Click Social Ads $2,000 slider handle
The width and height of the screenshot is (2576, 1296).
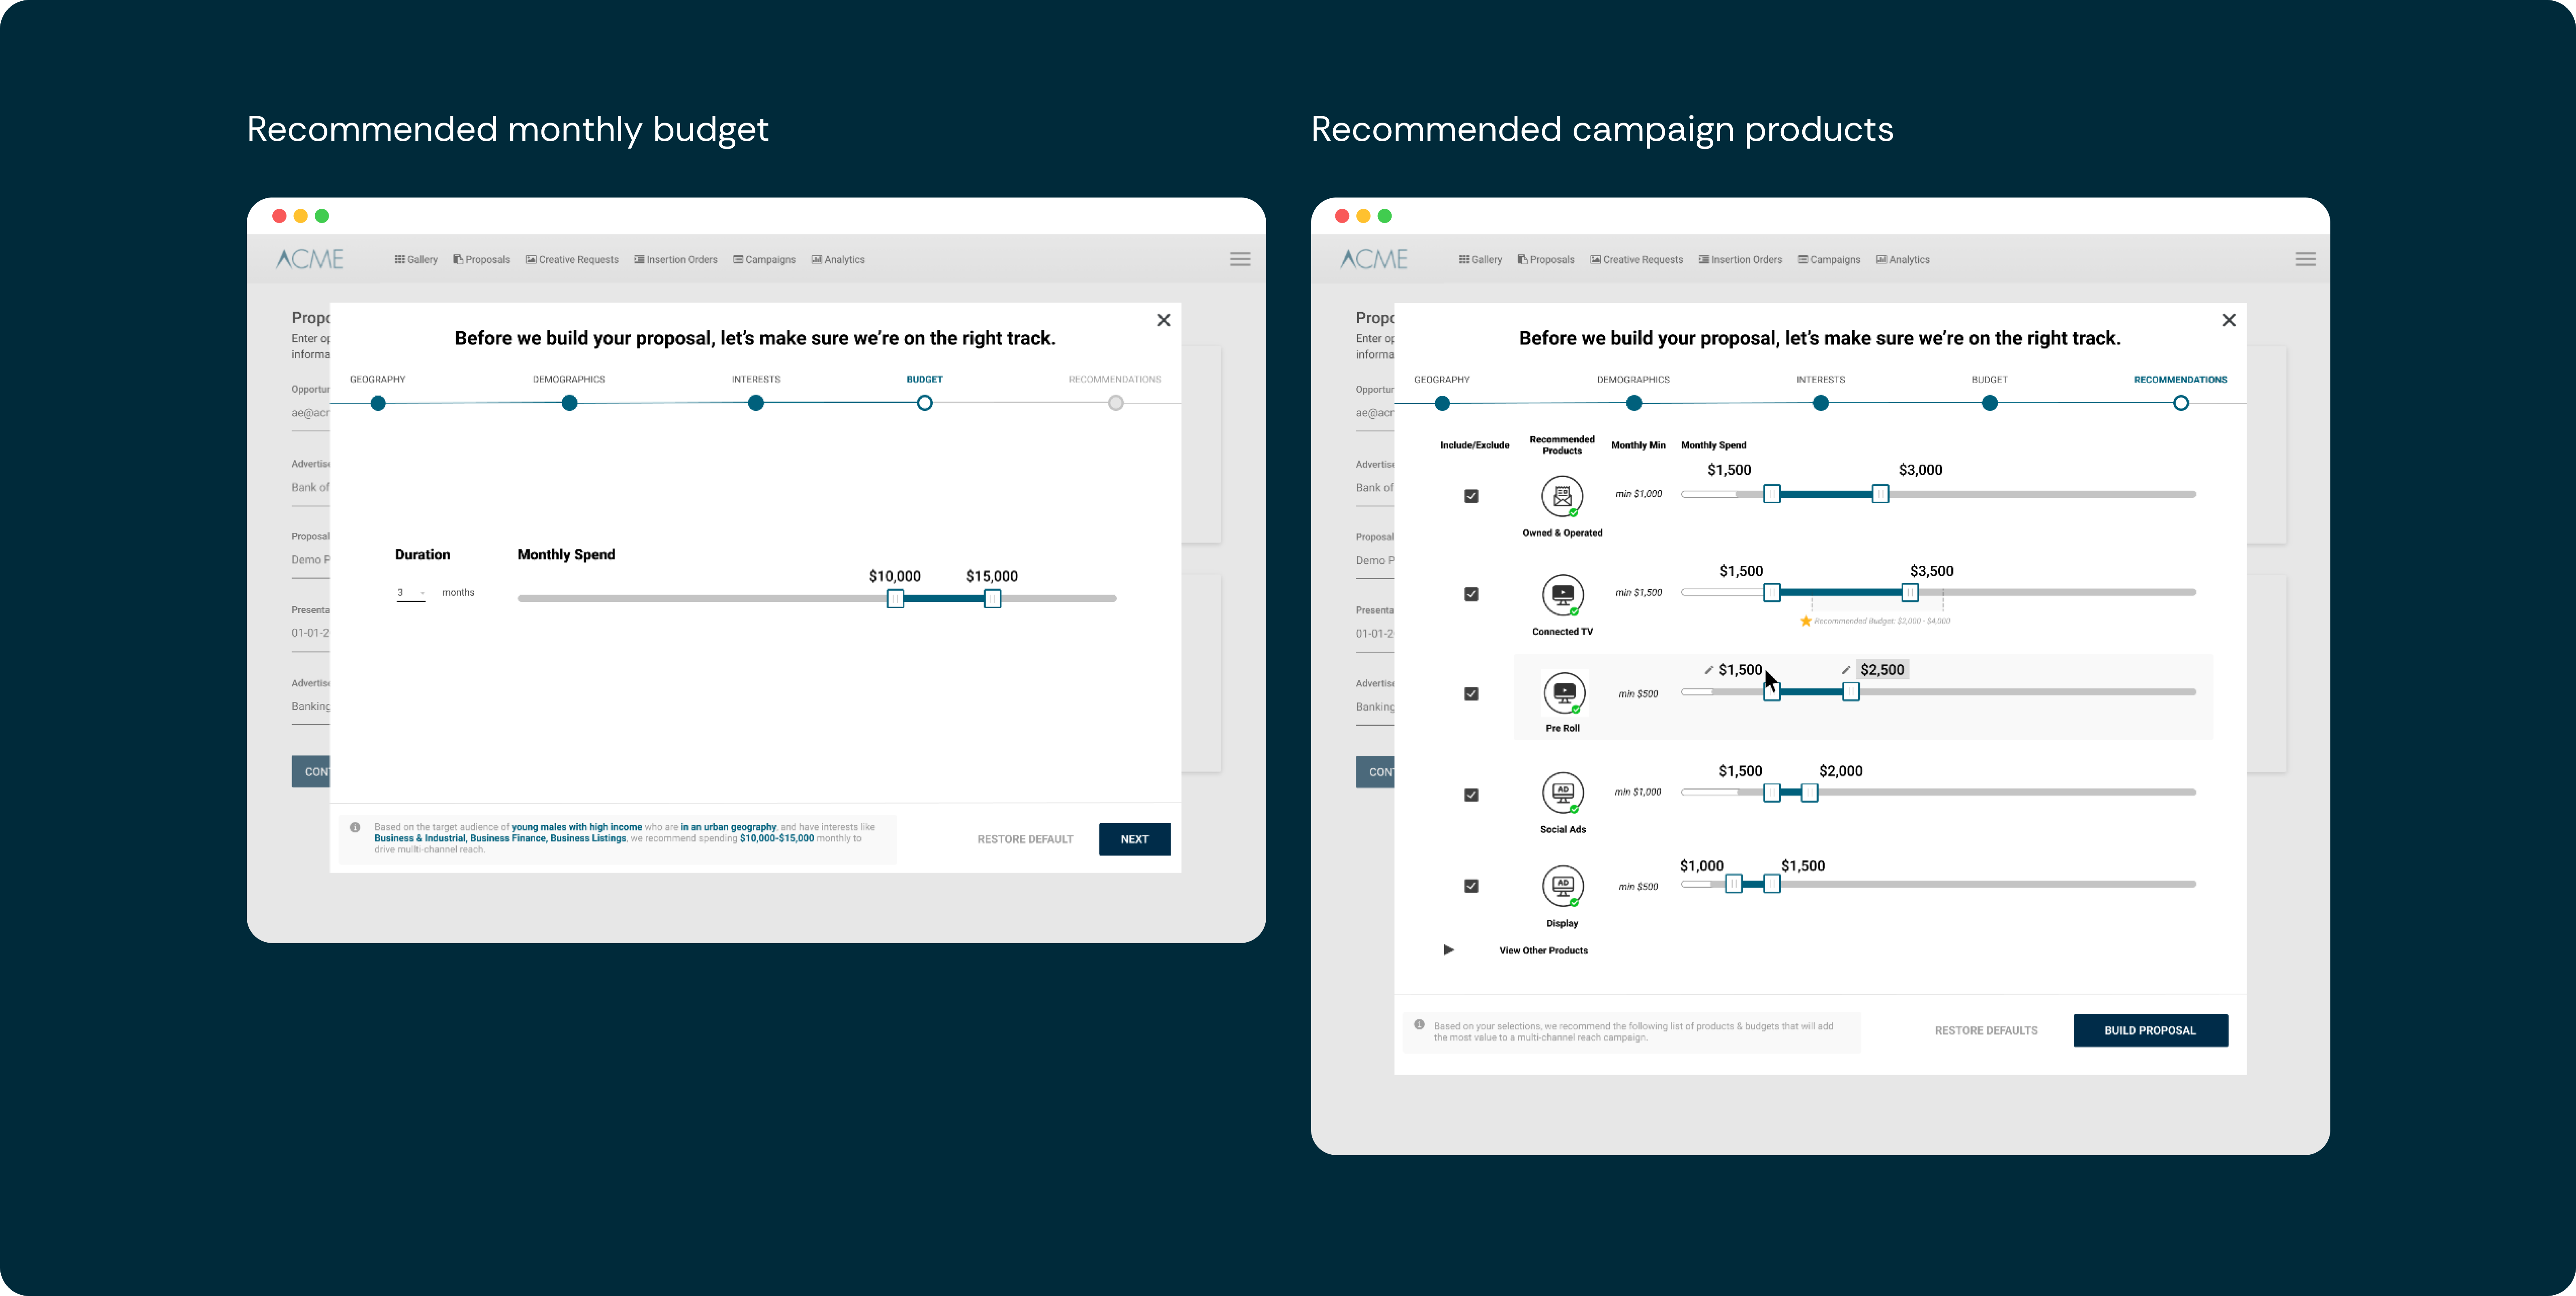(1809, 793)
